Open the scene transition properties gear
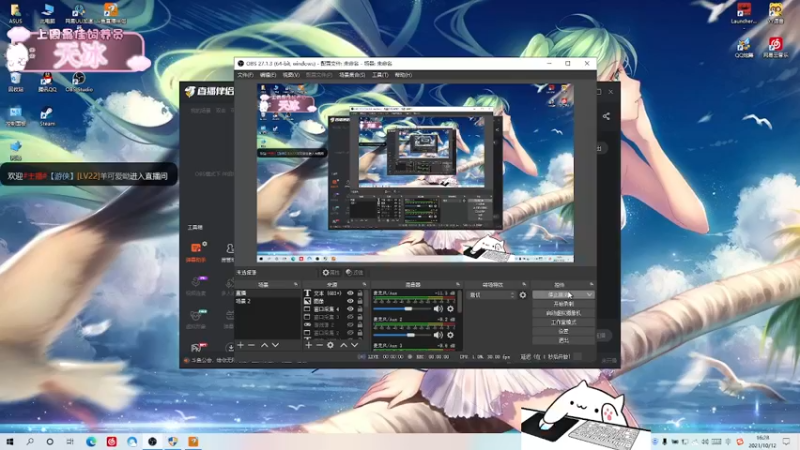This screenshot has width=800, height=450. [x=522, y=295]
